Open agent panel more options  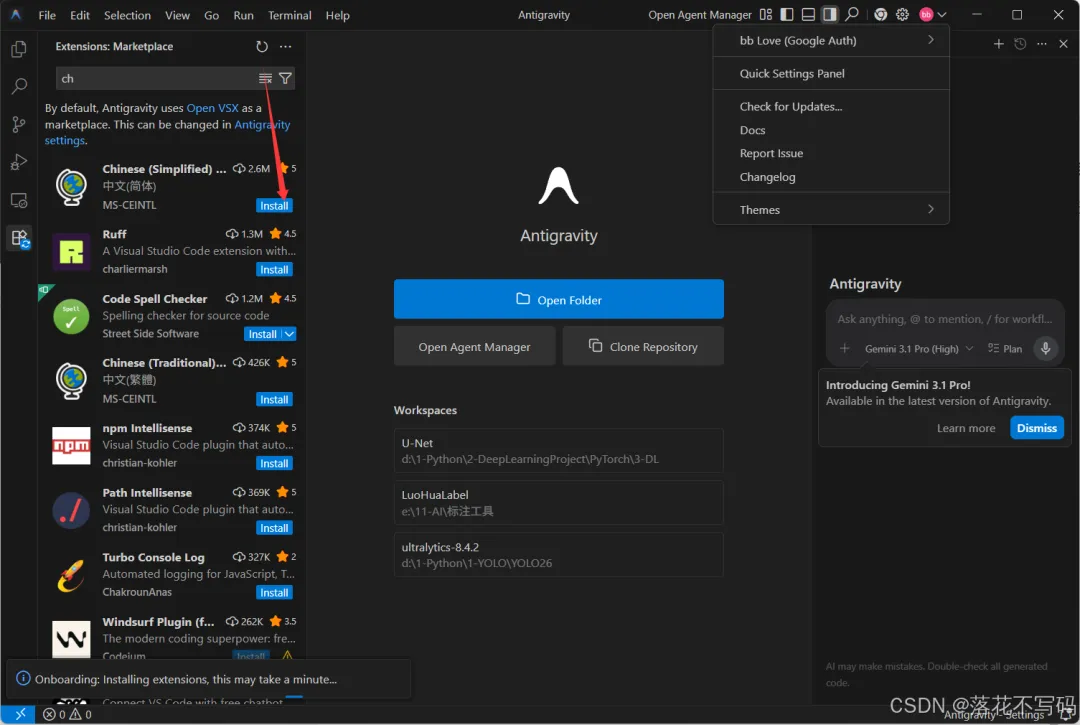pos(1041,43)
